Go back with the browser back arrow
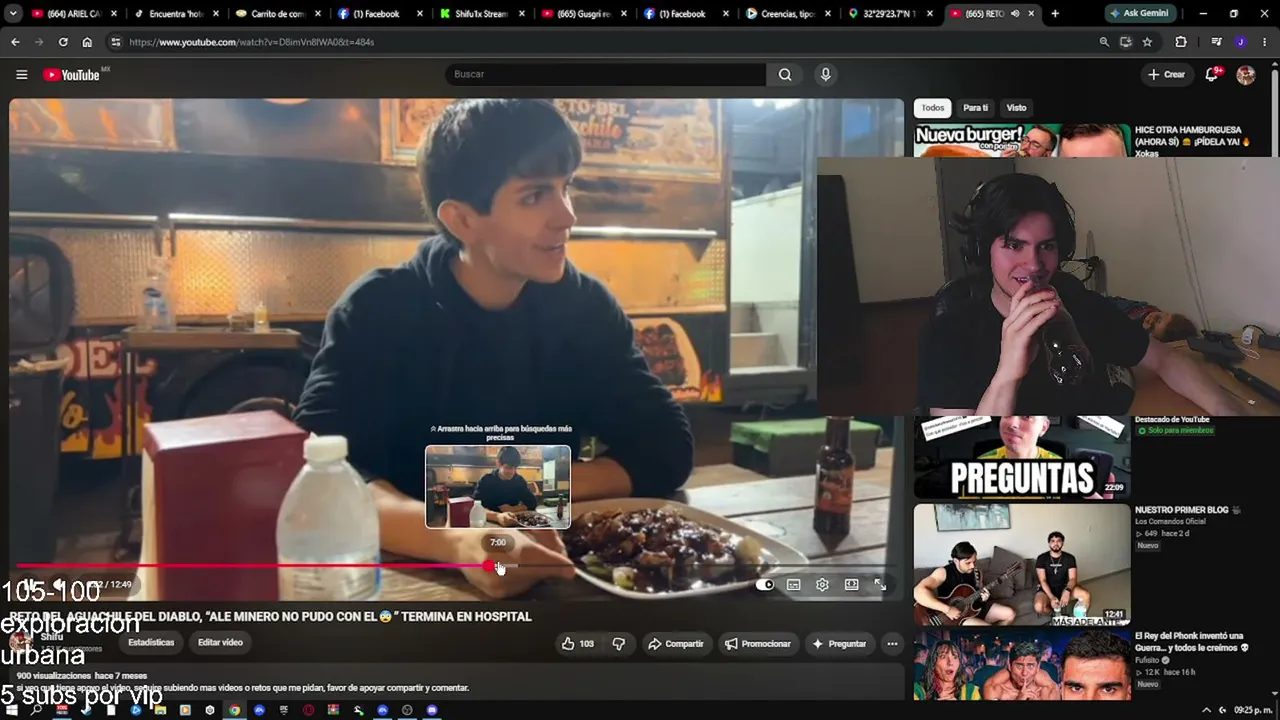 [15, 42]
